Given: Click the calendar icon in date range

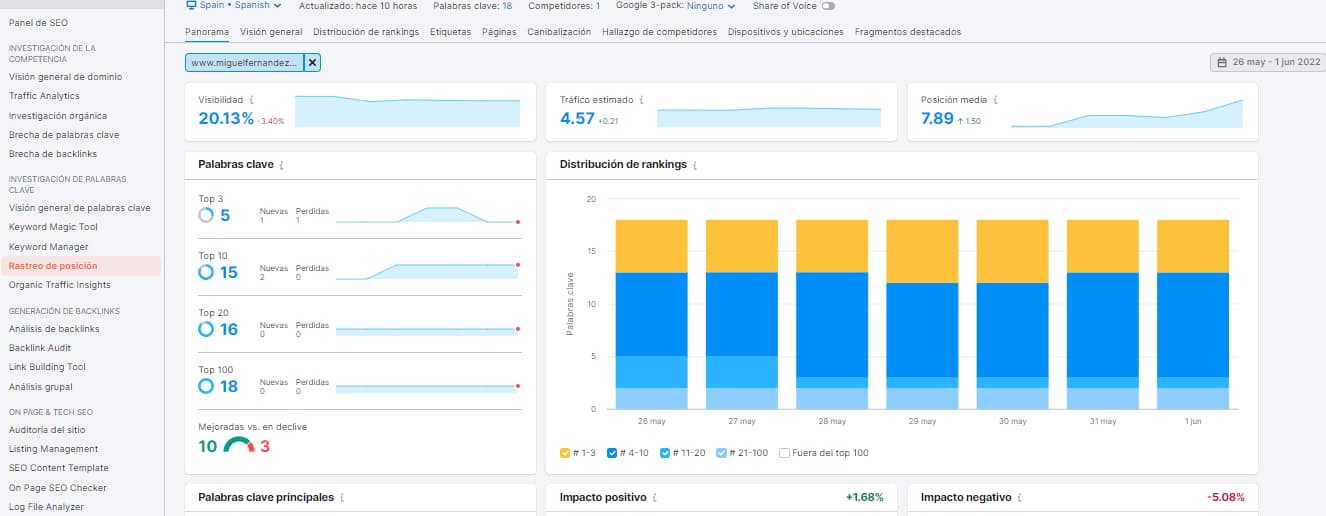Looking at the screenshot, I should pos(1222,62).
